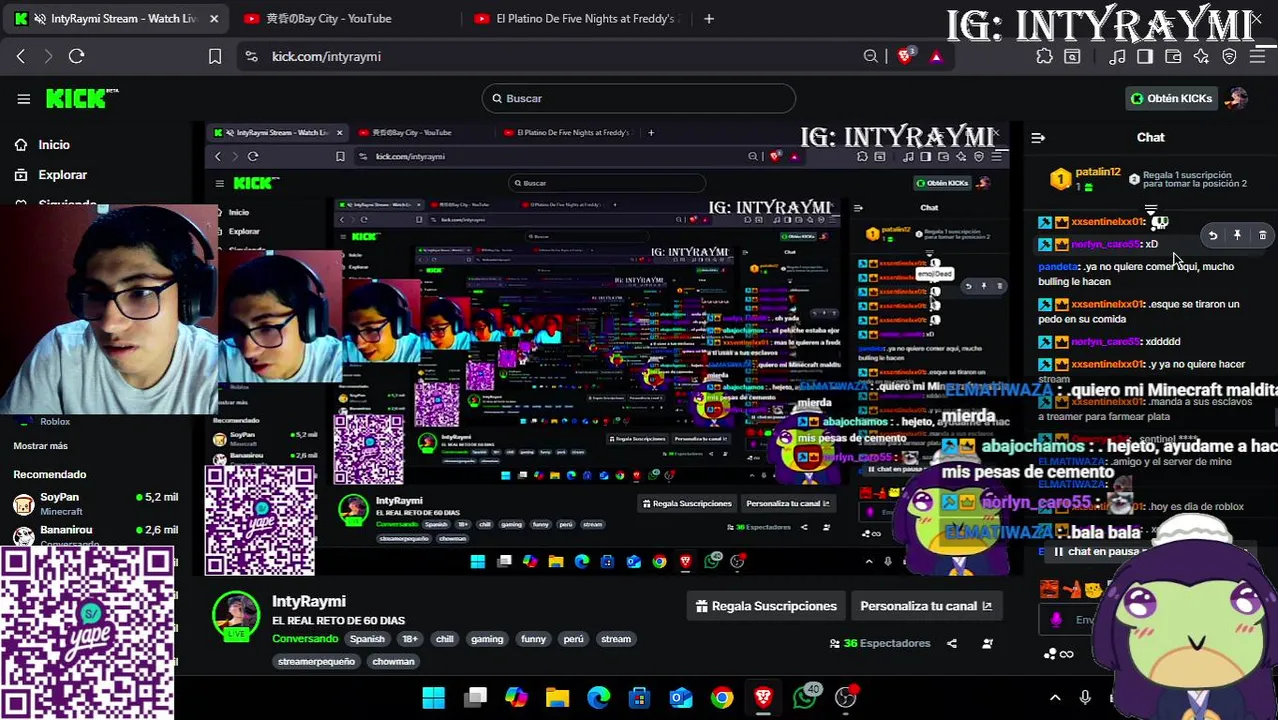
Task: Toggle the browser sidebar panel
Action: (1145, 57)
